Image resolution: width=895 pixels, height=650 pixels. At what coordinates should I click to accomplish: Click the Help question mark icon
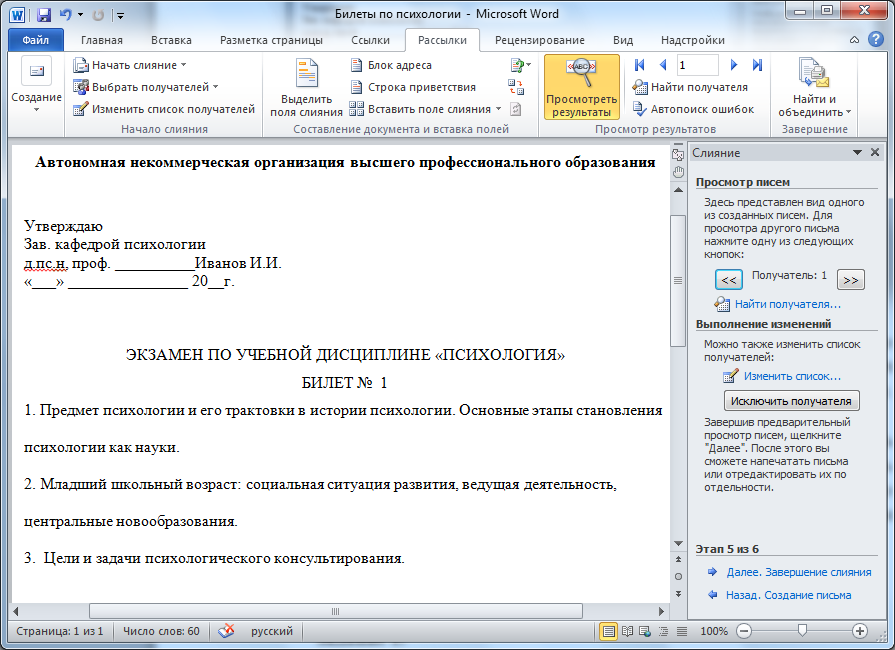coord(877,40)
